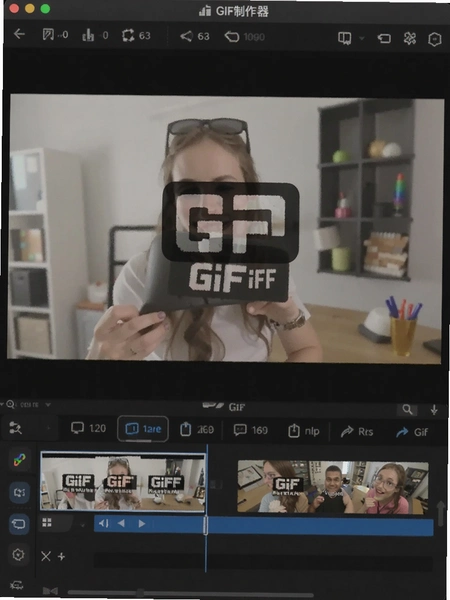
Task: Click the upload item labeled 'nlp'
Action: (x=303, y=431)
